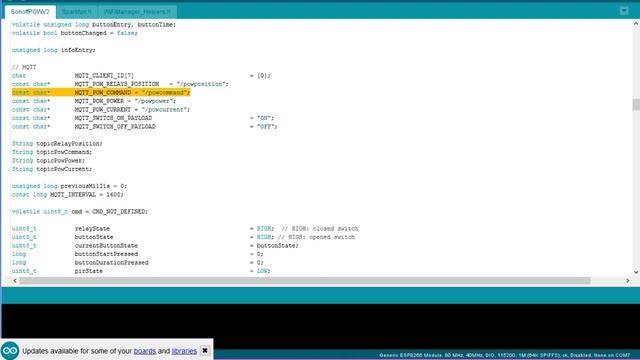Viewport: 640px width, 360px height.
Task: Click the horizontal scrollbar thumb
Action: (x=304, y=281)
